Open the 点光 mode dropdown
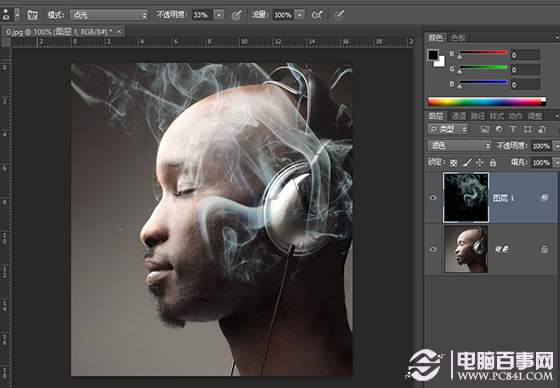 109,15
